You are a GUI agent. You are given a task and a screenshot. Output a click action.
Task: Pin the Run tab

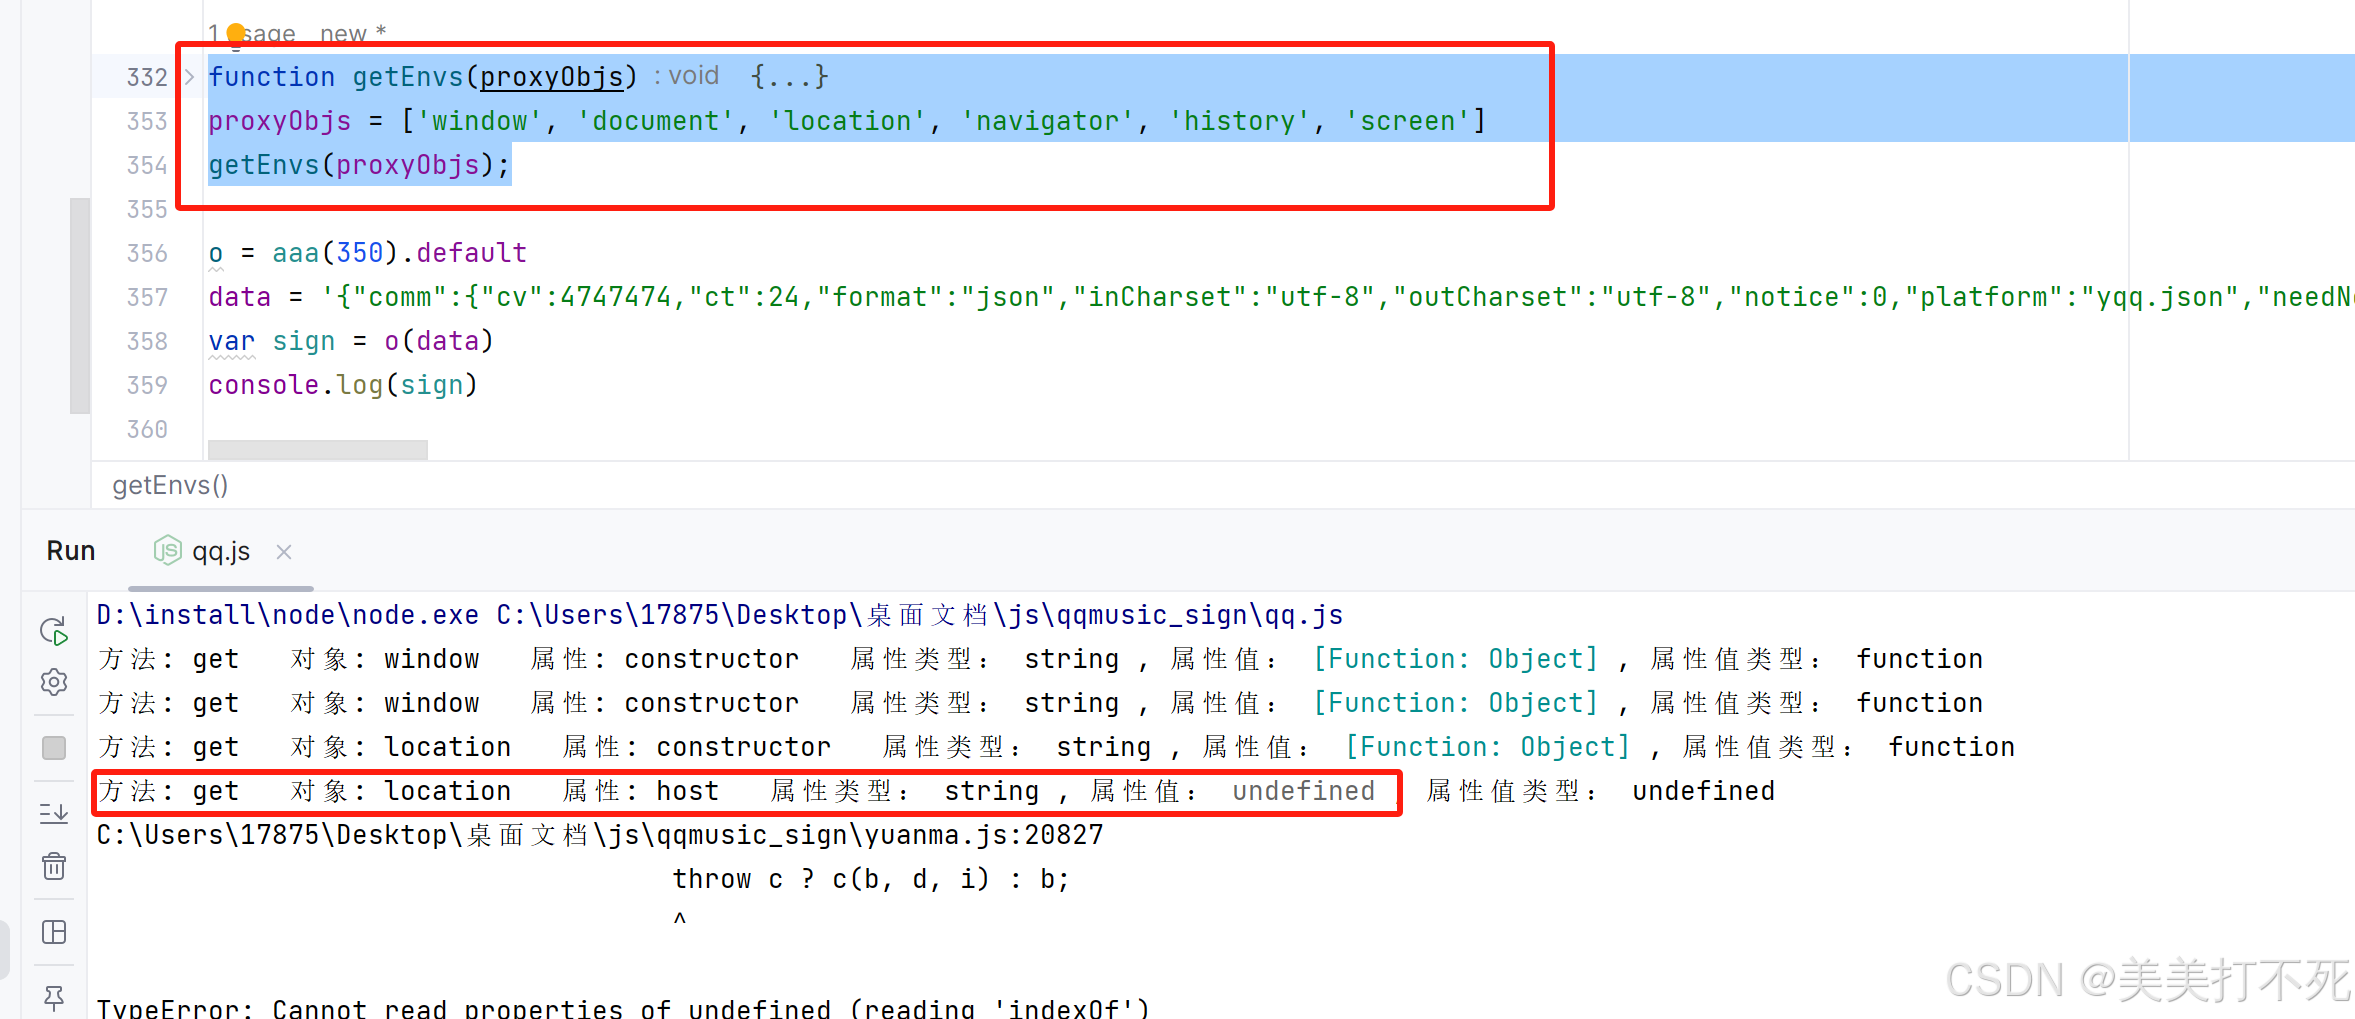click(54, 997)
